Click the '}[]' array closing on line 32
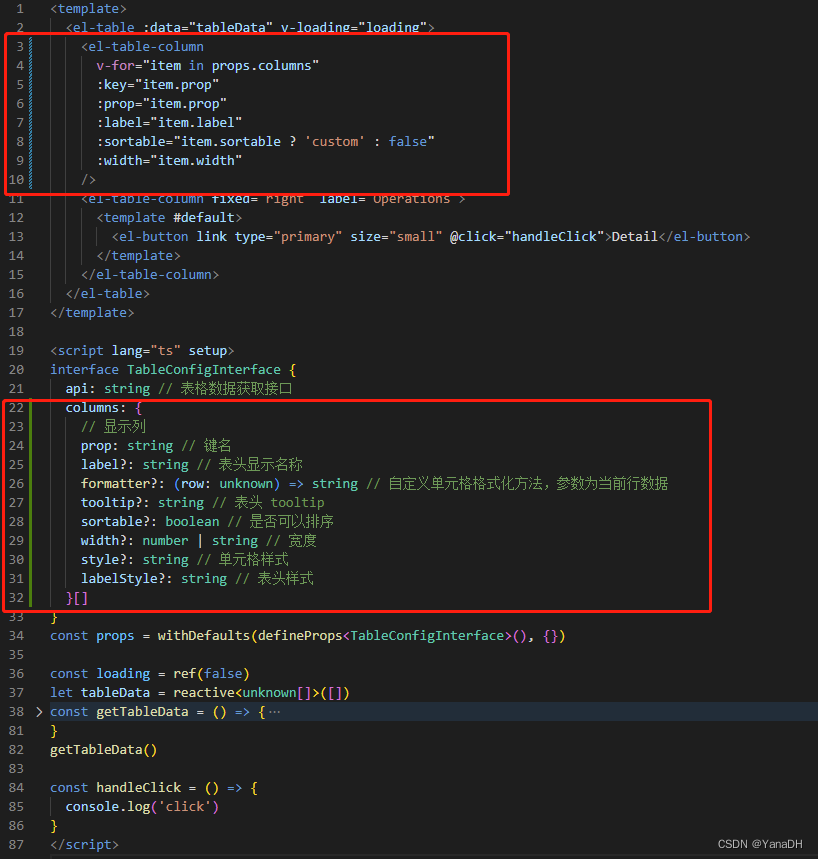Viewport: 818px width, 859px height. [x=77, y=598]
